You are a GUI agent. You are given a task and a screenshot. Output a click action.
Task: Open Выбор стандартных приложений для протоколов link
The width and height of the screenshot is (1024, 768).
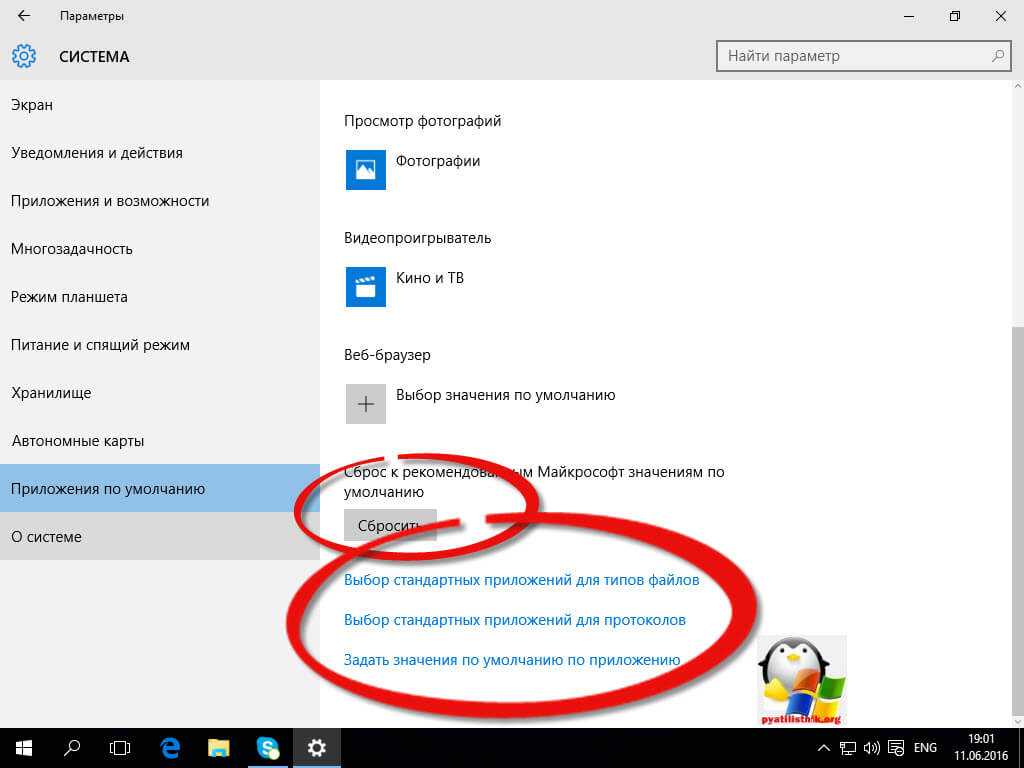(x=515, y=620)
